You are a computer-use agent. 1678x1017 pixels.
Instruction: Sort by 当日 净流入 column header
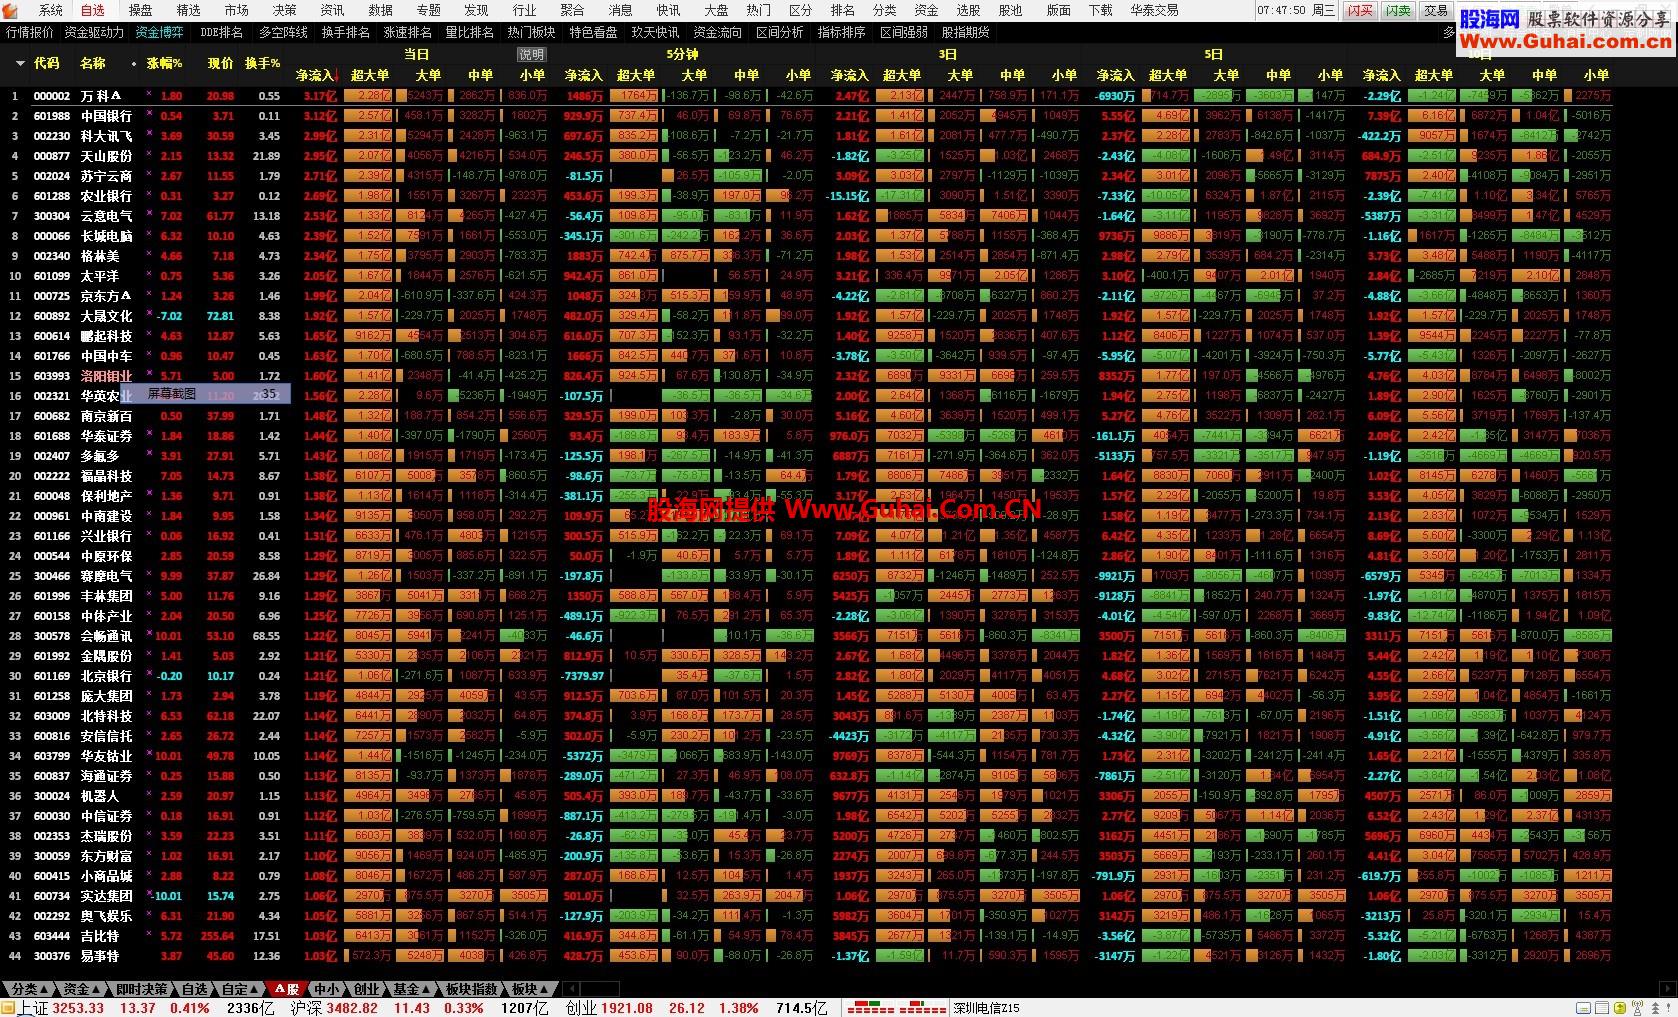pyautogui.click(x=315, y=75)
